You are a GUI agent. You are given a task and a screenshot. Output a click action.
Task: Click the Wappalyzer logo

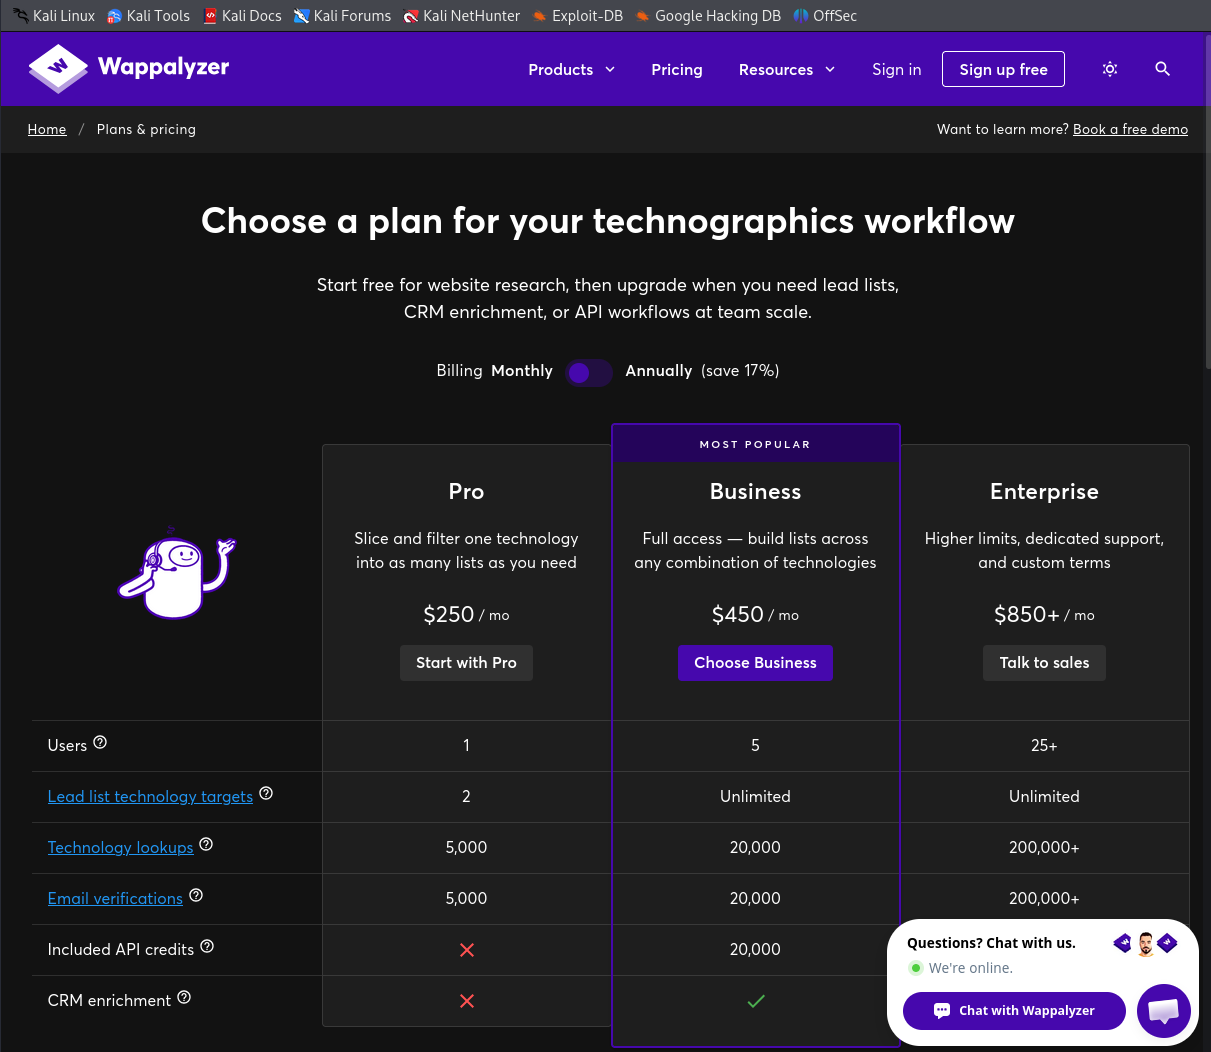129,68
